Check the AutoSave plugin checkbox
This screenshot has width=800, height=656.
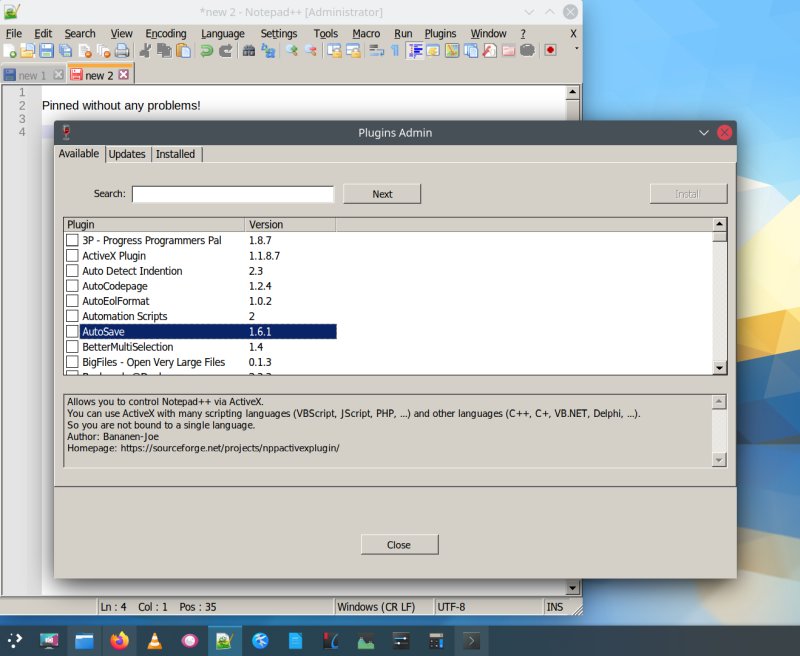point(72,331)
